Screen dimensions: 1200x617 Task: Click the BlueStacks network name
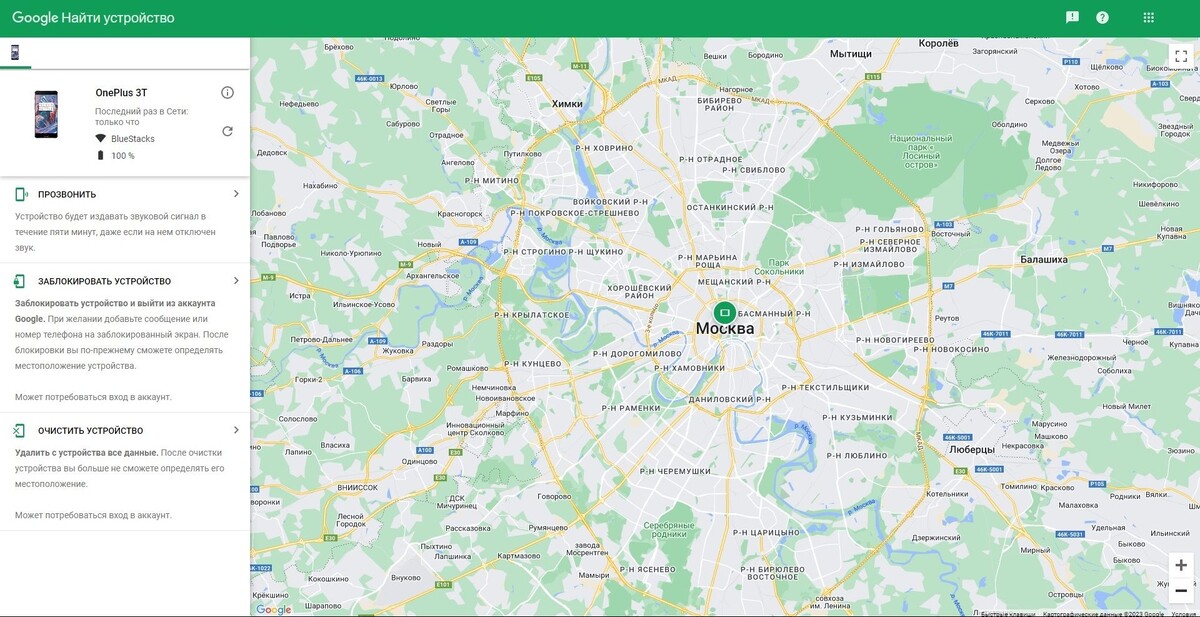pos(133,139)
